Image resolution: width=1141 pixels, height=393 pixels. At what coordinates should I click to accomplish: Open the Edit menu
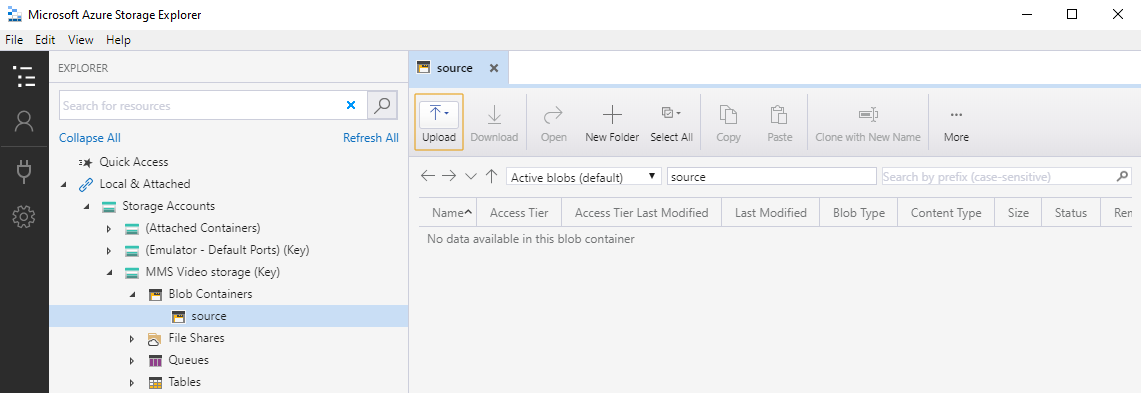pyautogui.click(x=45, y=40)
